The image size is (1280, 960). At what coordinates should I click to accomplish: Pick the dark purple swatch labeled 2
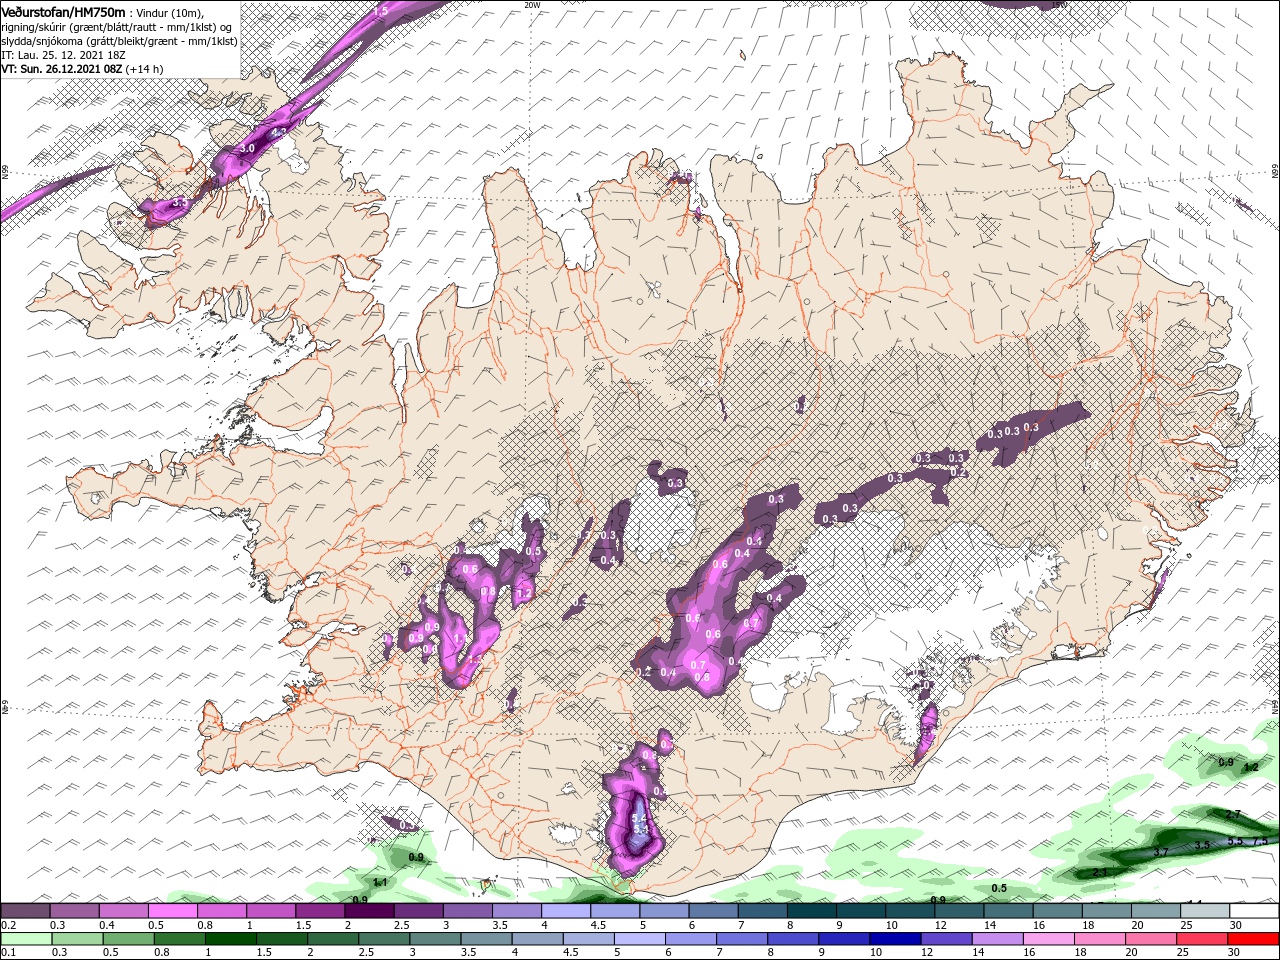pyautogui.click(x=368, y=910)
